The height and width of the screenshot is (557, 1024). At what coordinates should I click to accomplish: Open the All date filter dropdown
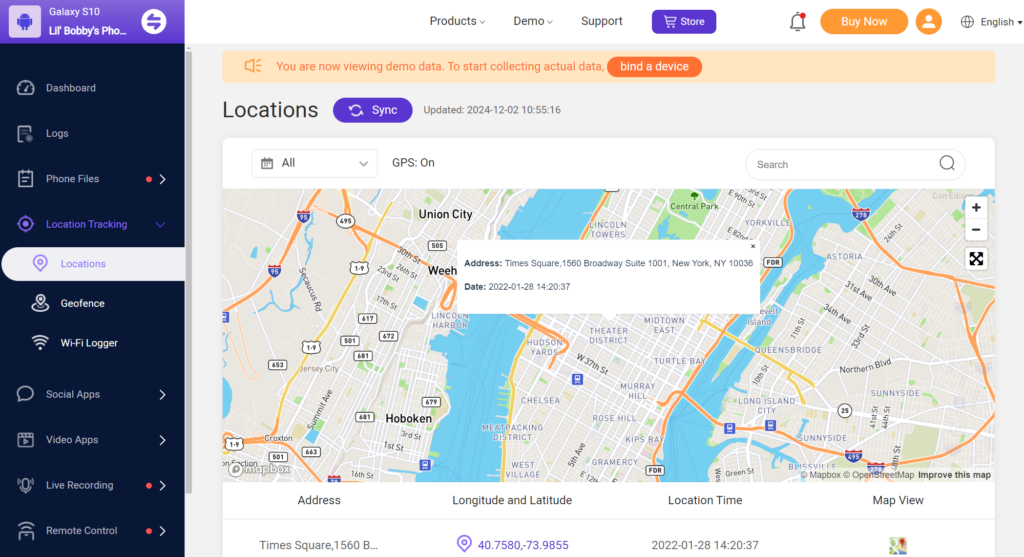pyautogui.click(x=315, y=163)
